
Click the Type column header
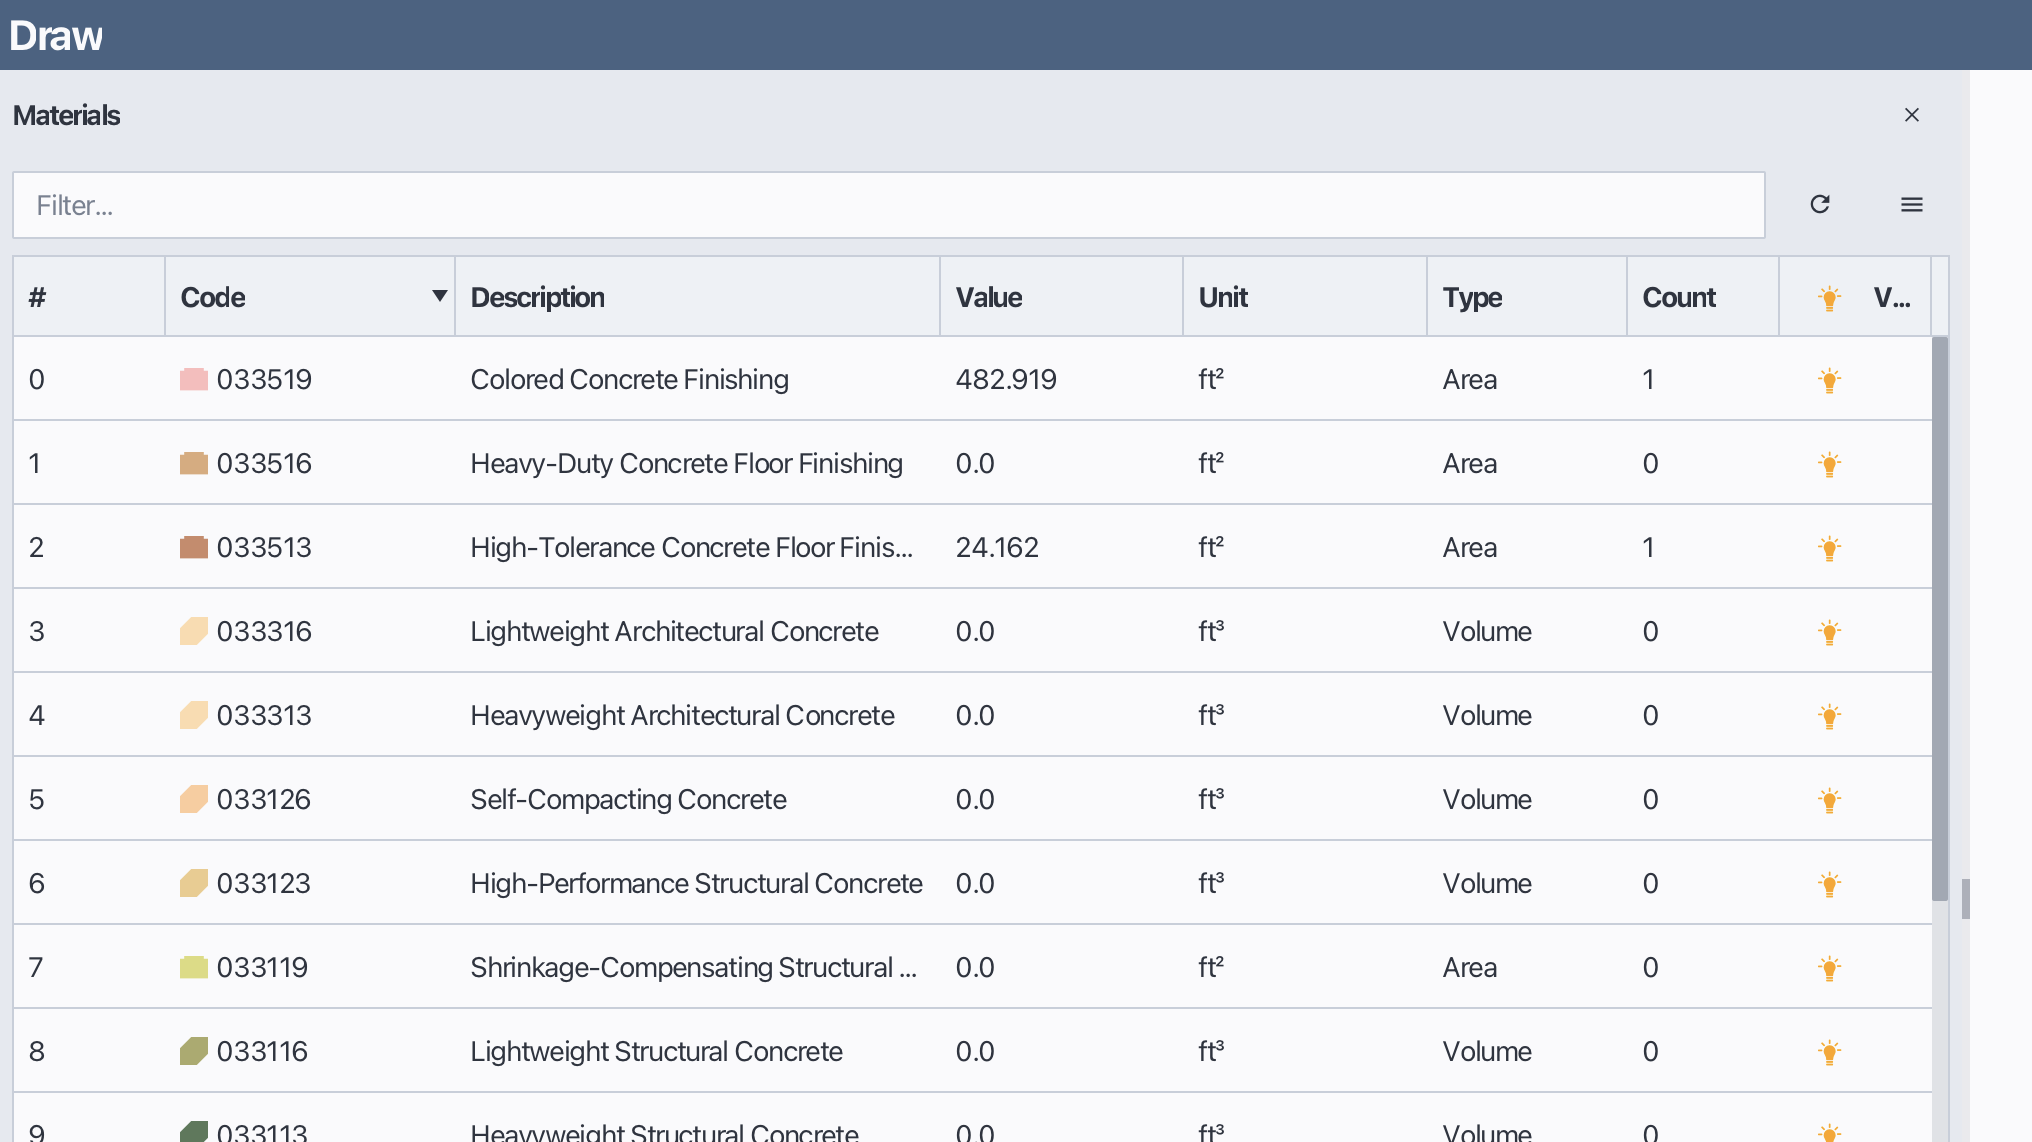1472,298
